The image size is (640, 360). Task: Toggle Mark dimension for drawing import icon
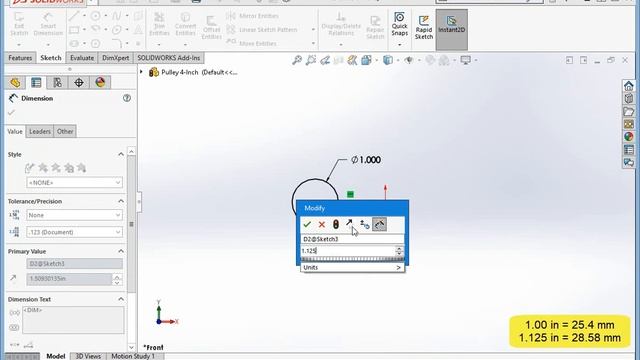point(379,224)
